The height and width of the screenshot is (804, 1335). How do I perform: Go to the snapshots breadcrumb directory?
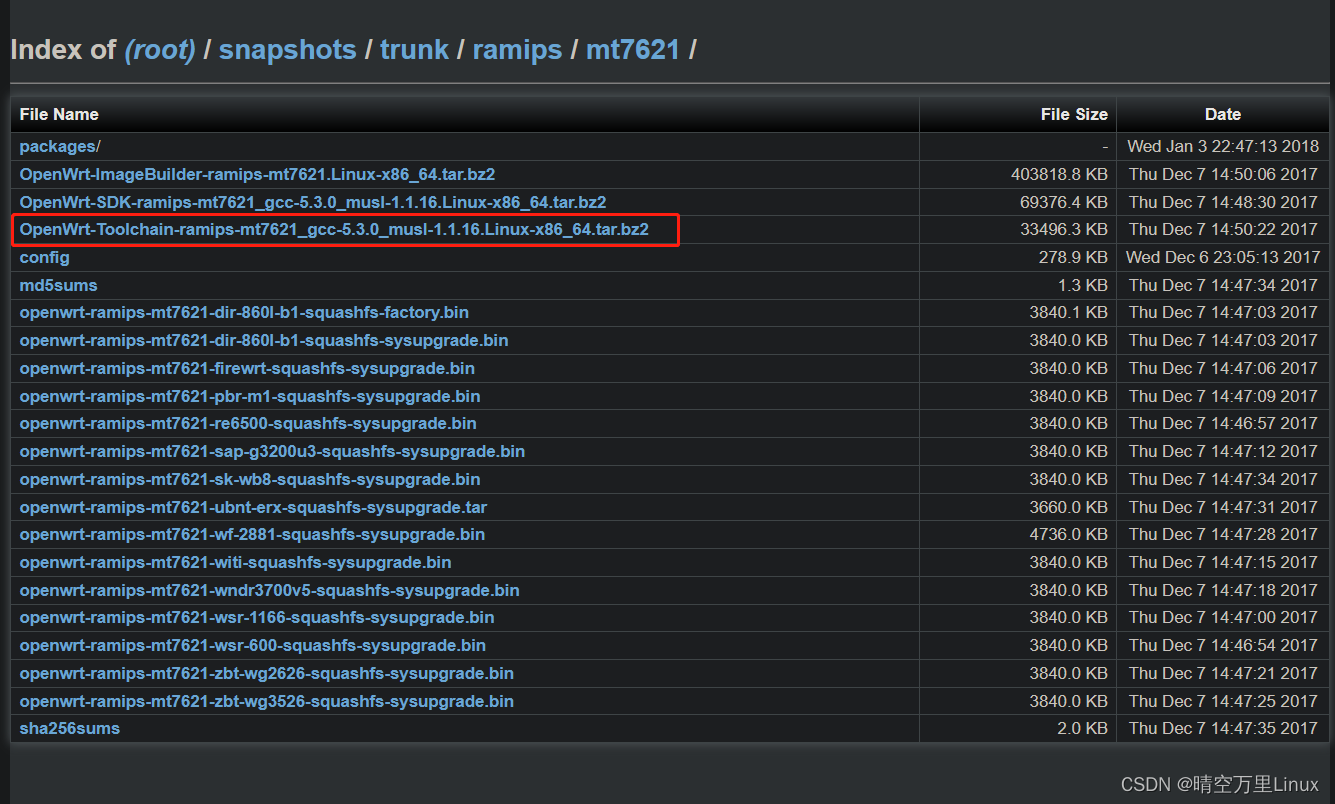coord(288,49)
